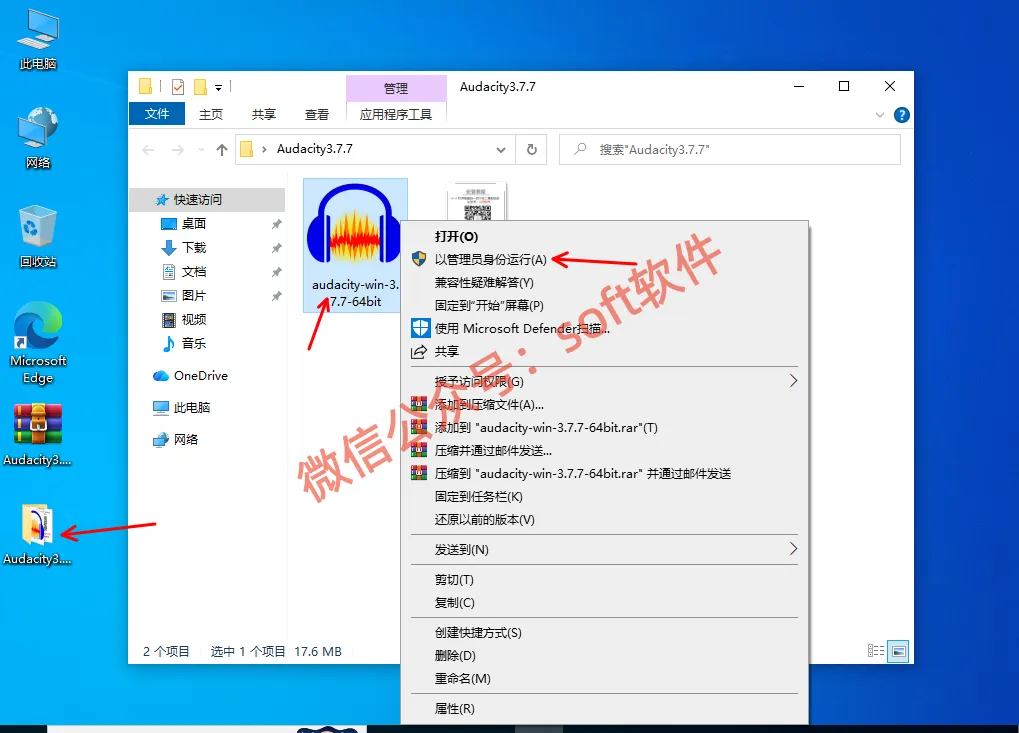Select the Audacity3 folder icon on desktop
The width and height of the screenshot is (1019, 733).
click(38, 533)
